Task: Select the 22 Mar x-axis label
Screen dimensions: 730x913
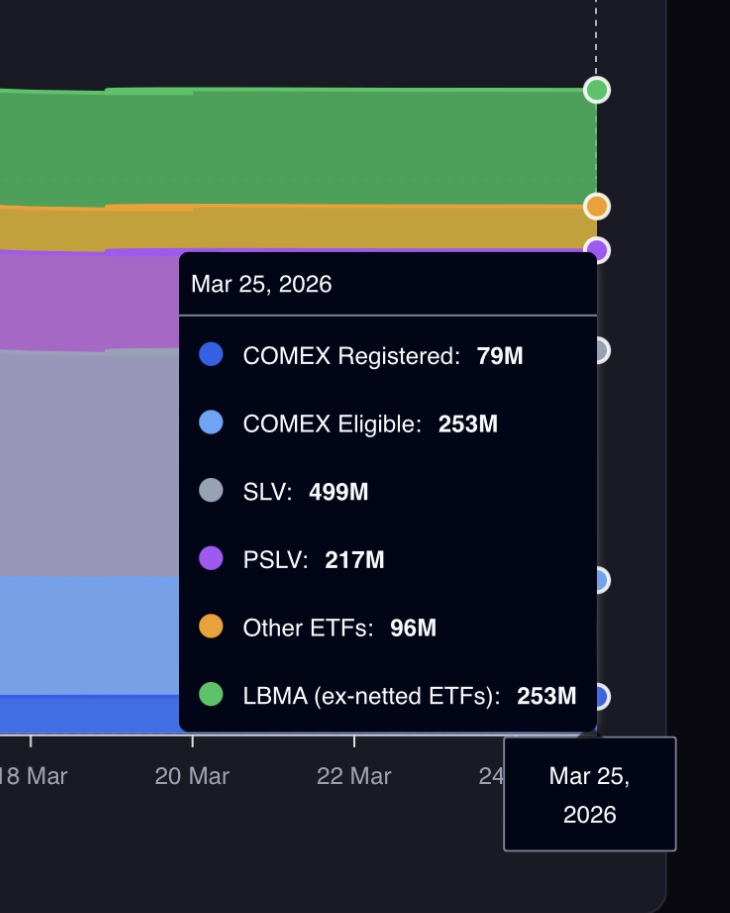Action: 354,776
